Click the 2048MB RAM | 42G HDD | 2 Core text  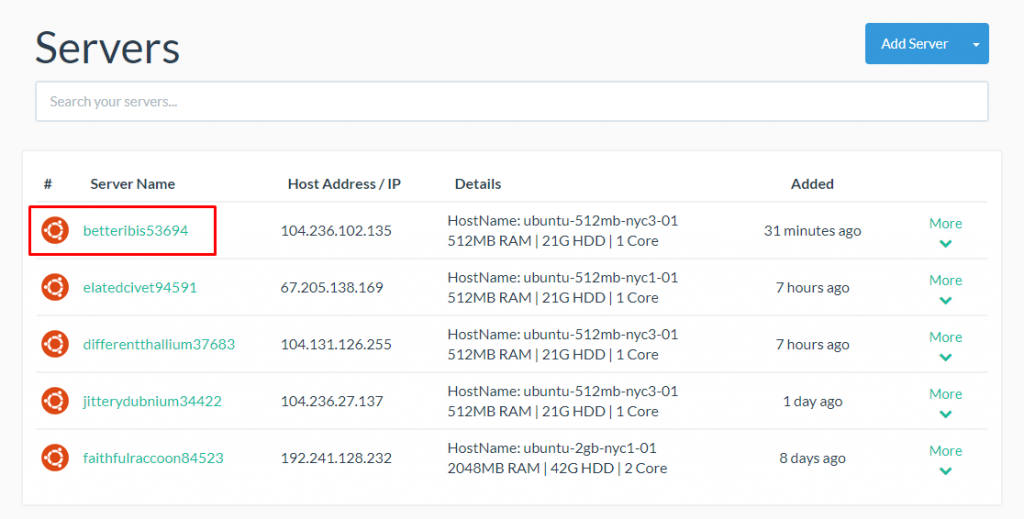tap(557, 468)
